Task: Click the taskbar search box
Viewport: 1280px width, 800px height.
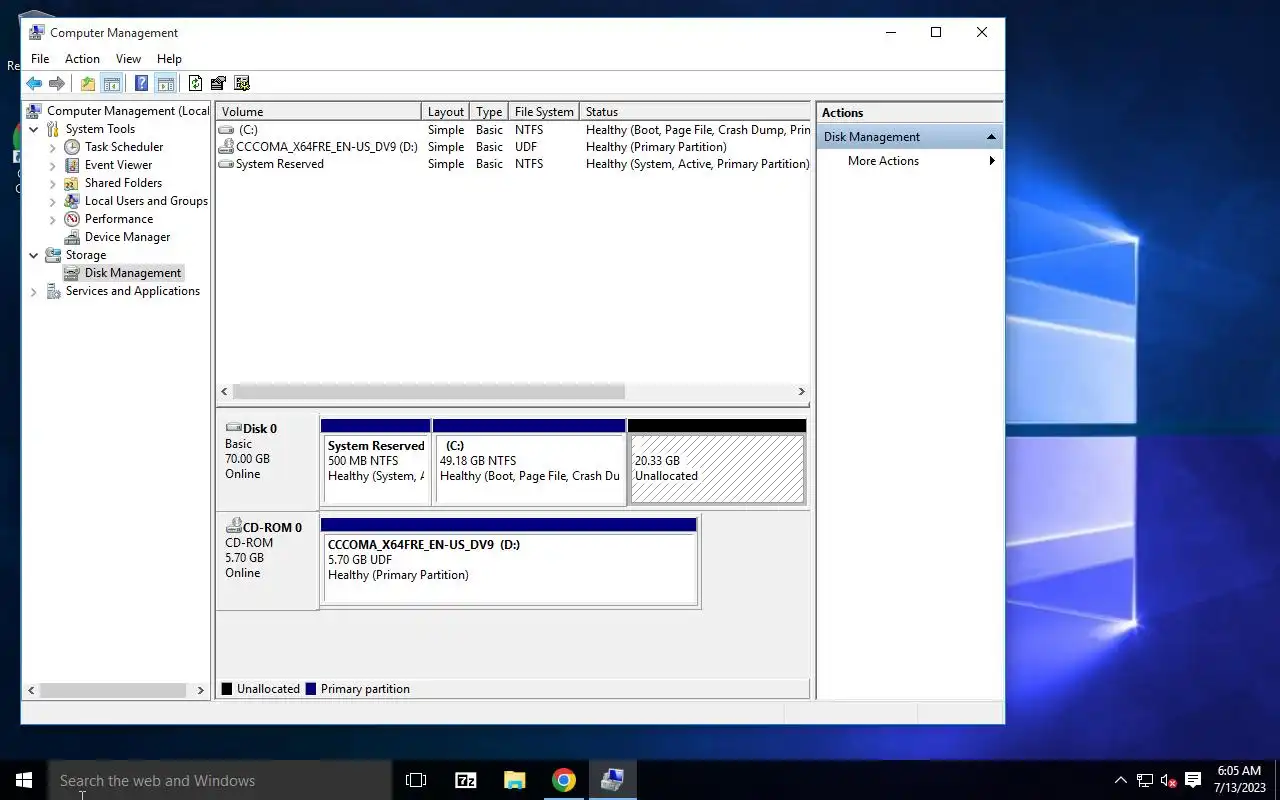Action: [220, 780]
